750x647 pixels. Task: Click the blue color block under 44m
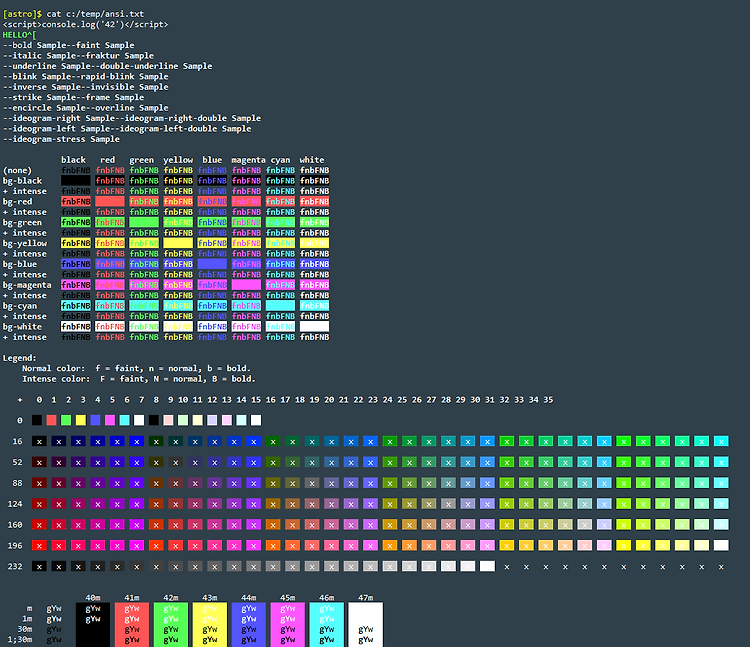pyautogui.click(x=249, y=625)
